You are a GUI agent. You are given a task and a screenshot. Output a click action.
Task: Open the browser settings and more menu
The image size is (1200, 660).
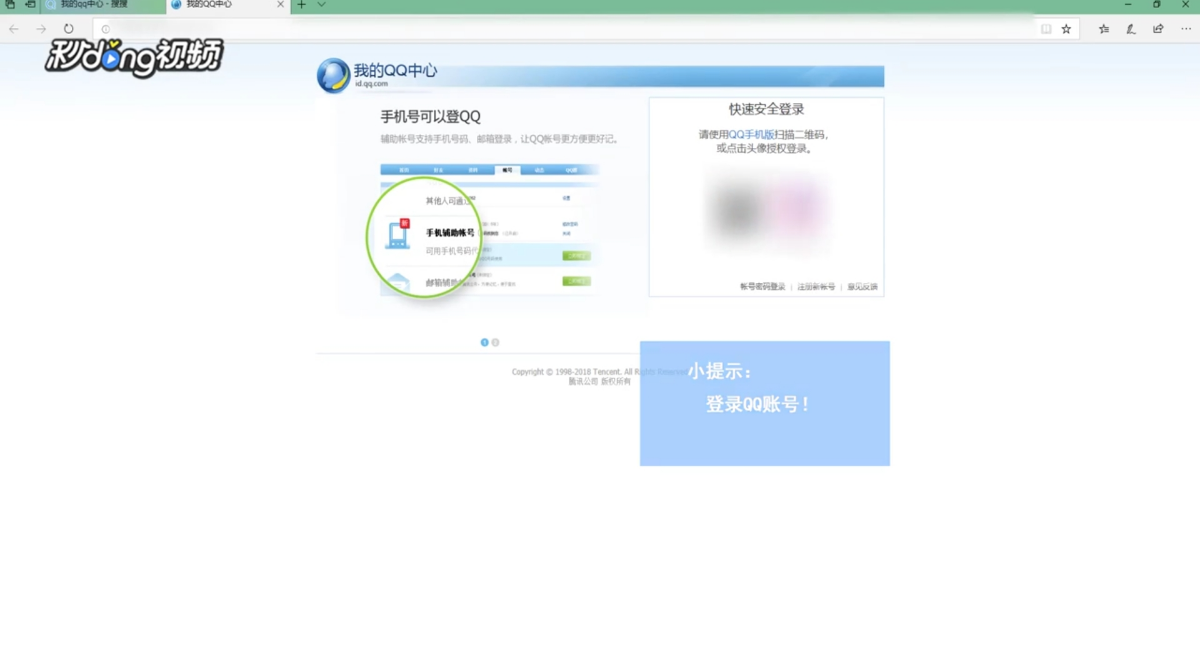[1185, 29]
